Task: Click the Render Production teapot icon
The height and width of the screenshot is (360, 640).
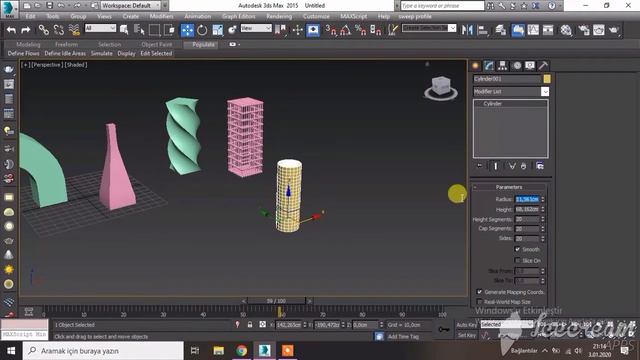Action: [x=614, y=30]
